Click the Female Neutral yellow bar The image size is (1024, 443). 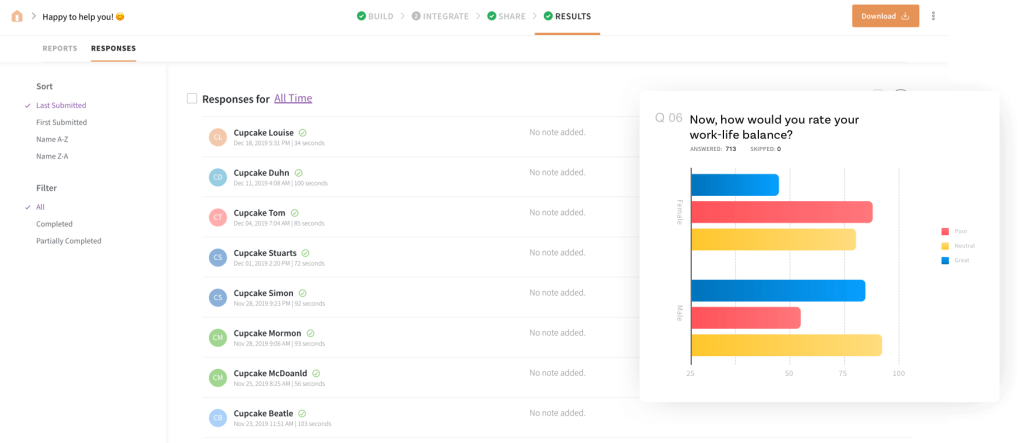coord(773,240)
